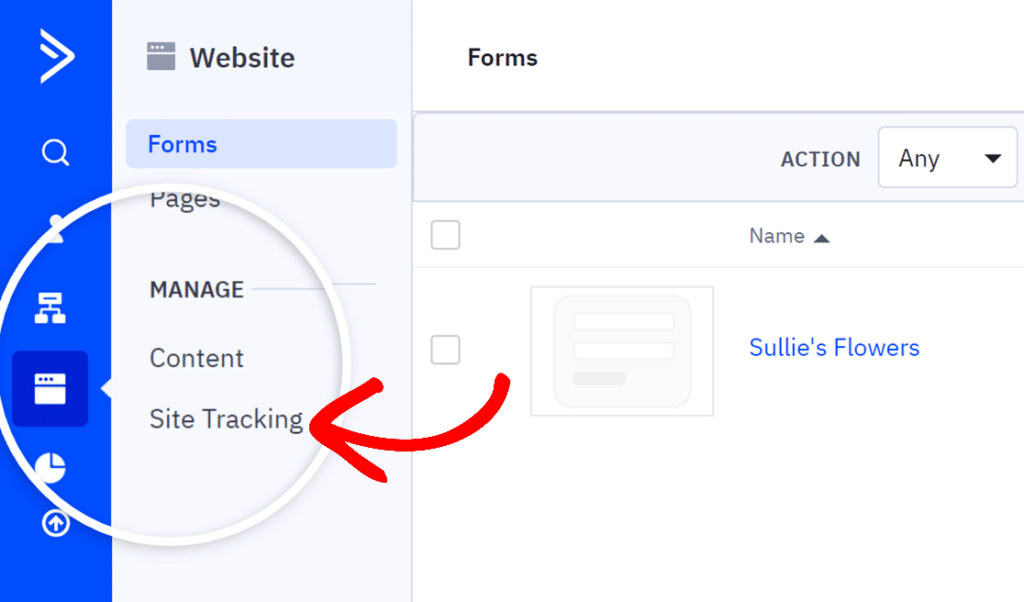1024x602 pixels.
Task: Check the select-all checkbox above the form list
Action: coord(445,235)
